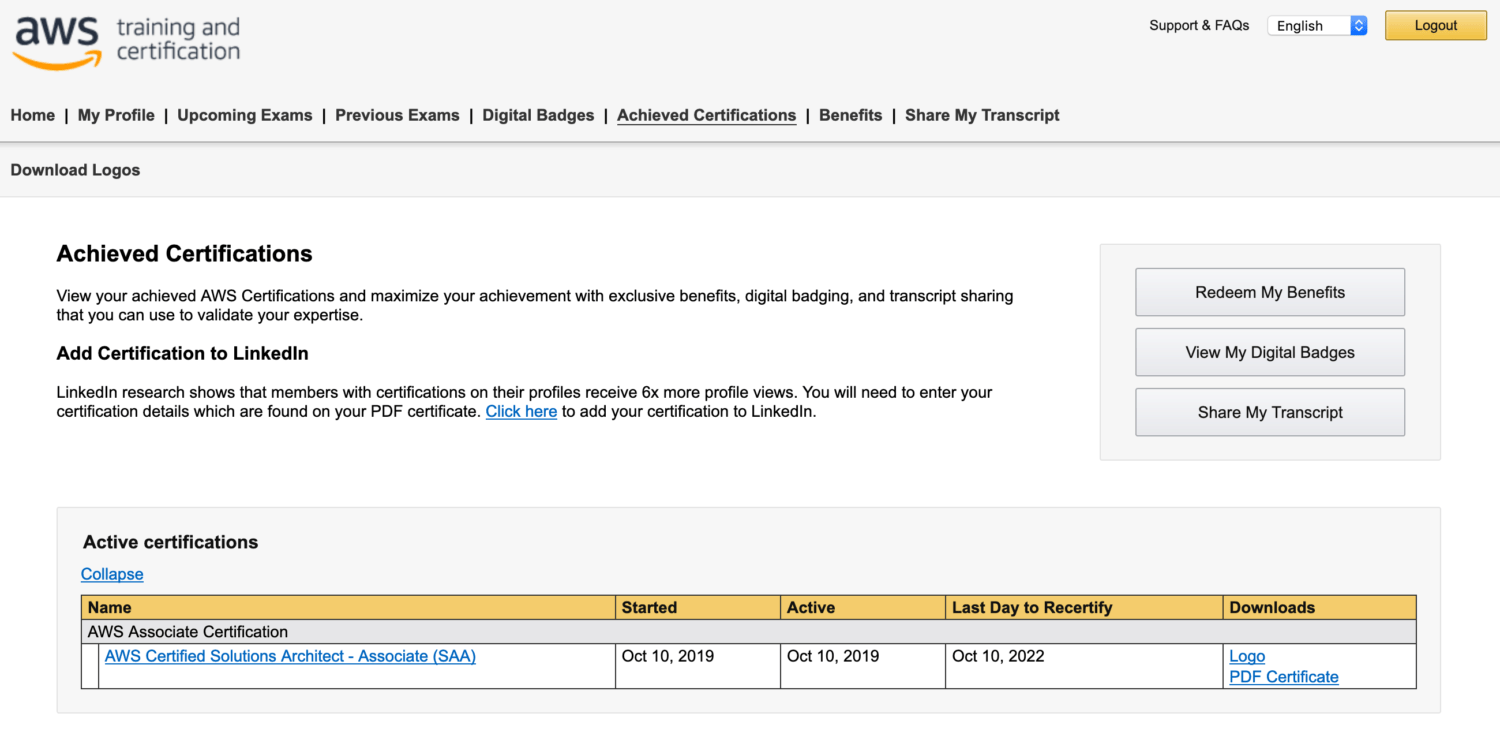Click the 'Downloads' column header
Image resolution: width=1500 pixels, height=732 pixels.
[1320, 607]
